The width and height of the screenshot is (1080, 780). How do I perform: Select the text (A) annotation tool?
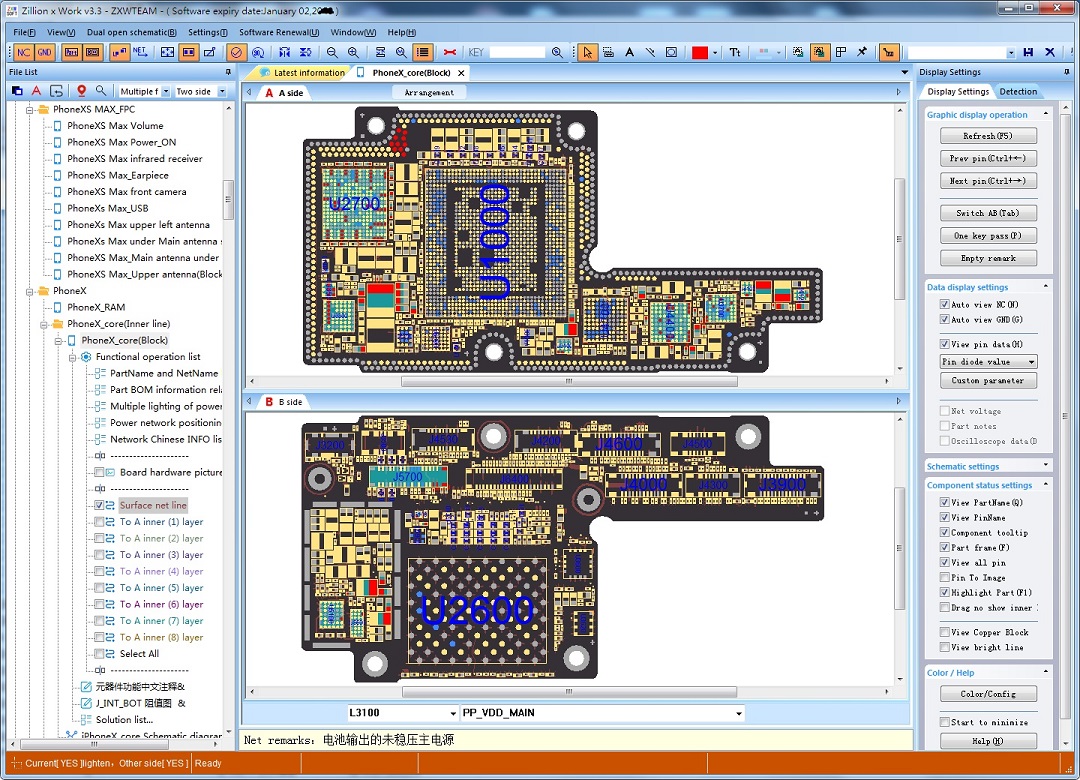629,52
